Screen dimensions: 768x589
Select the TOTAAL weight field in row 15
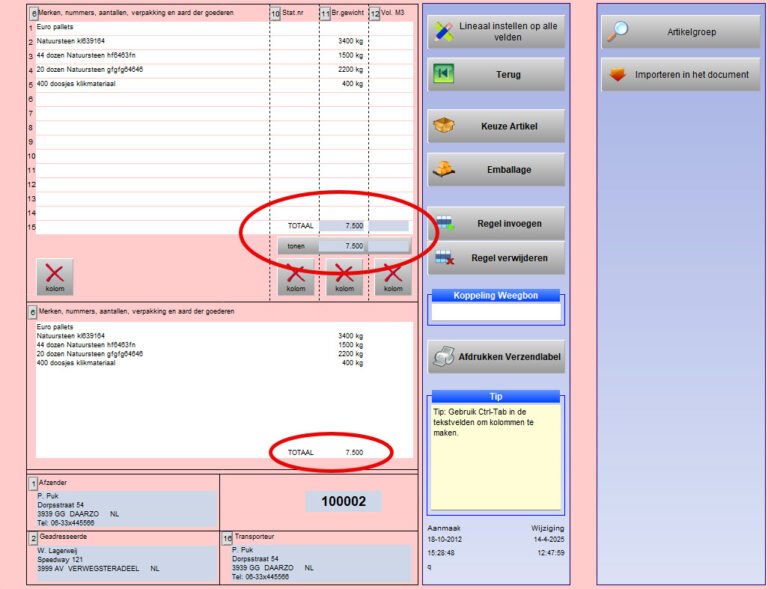point(343,226)
